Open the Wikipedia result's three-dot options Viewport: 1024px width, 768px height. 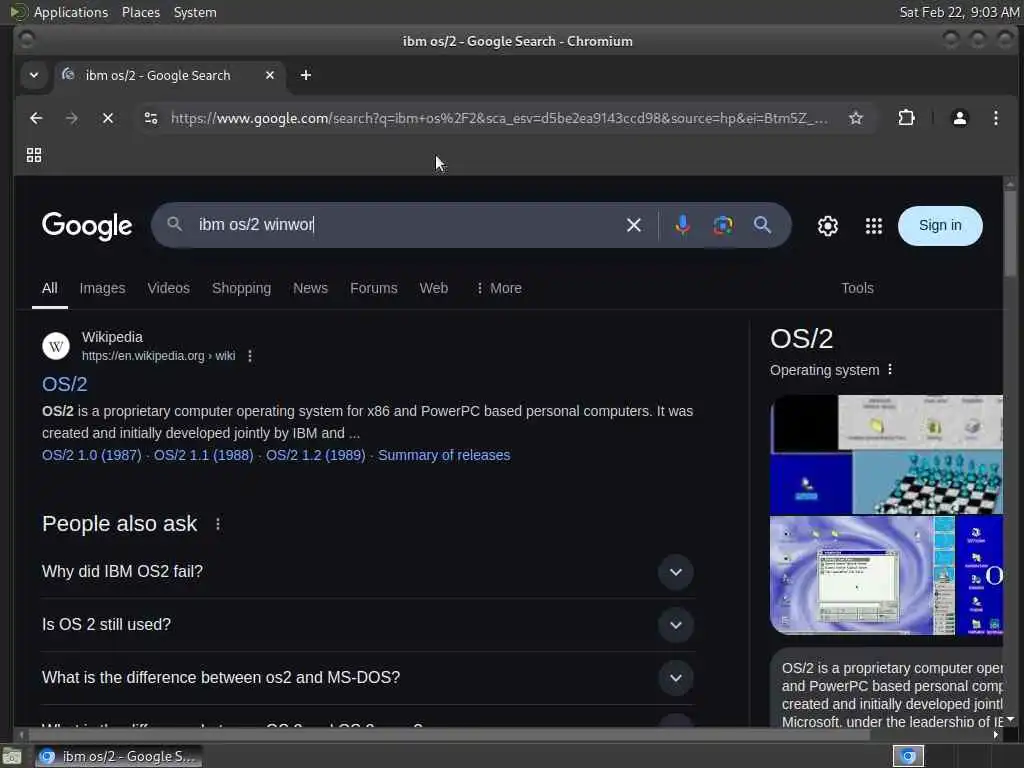point(249,356)
